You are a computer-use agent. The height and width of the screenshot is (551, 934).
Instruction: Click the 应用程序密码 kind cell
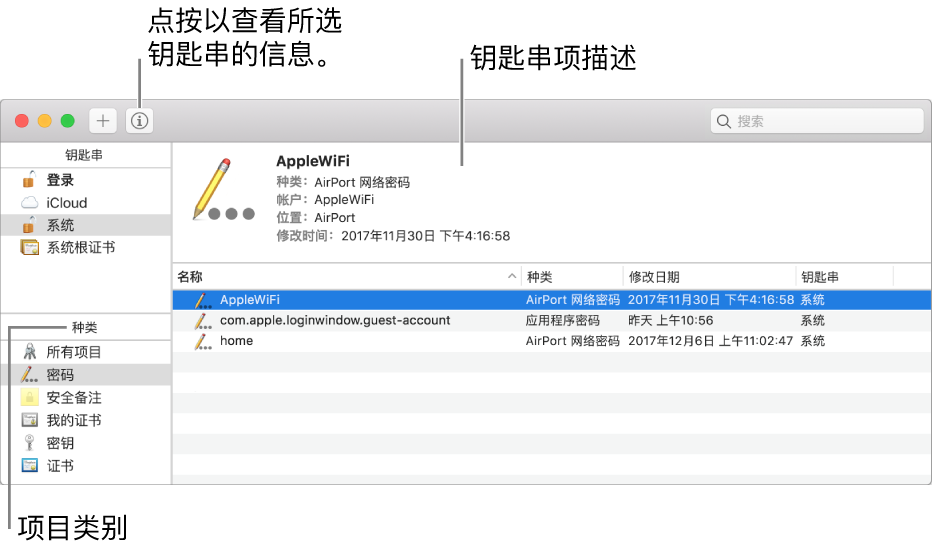pos(562,320)
